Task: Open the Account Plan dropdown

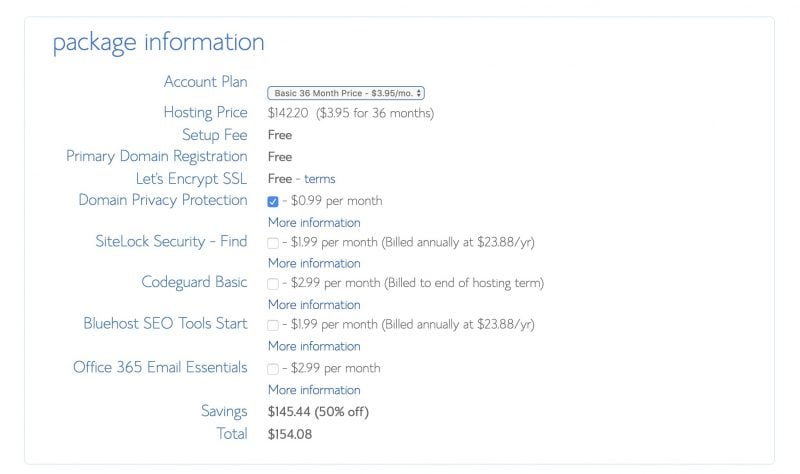Action: 345,93
